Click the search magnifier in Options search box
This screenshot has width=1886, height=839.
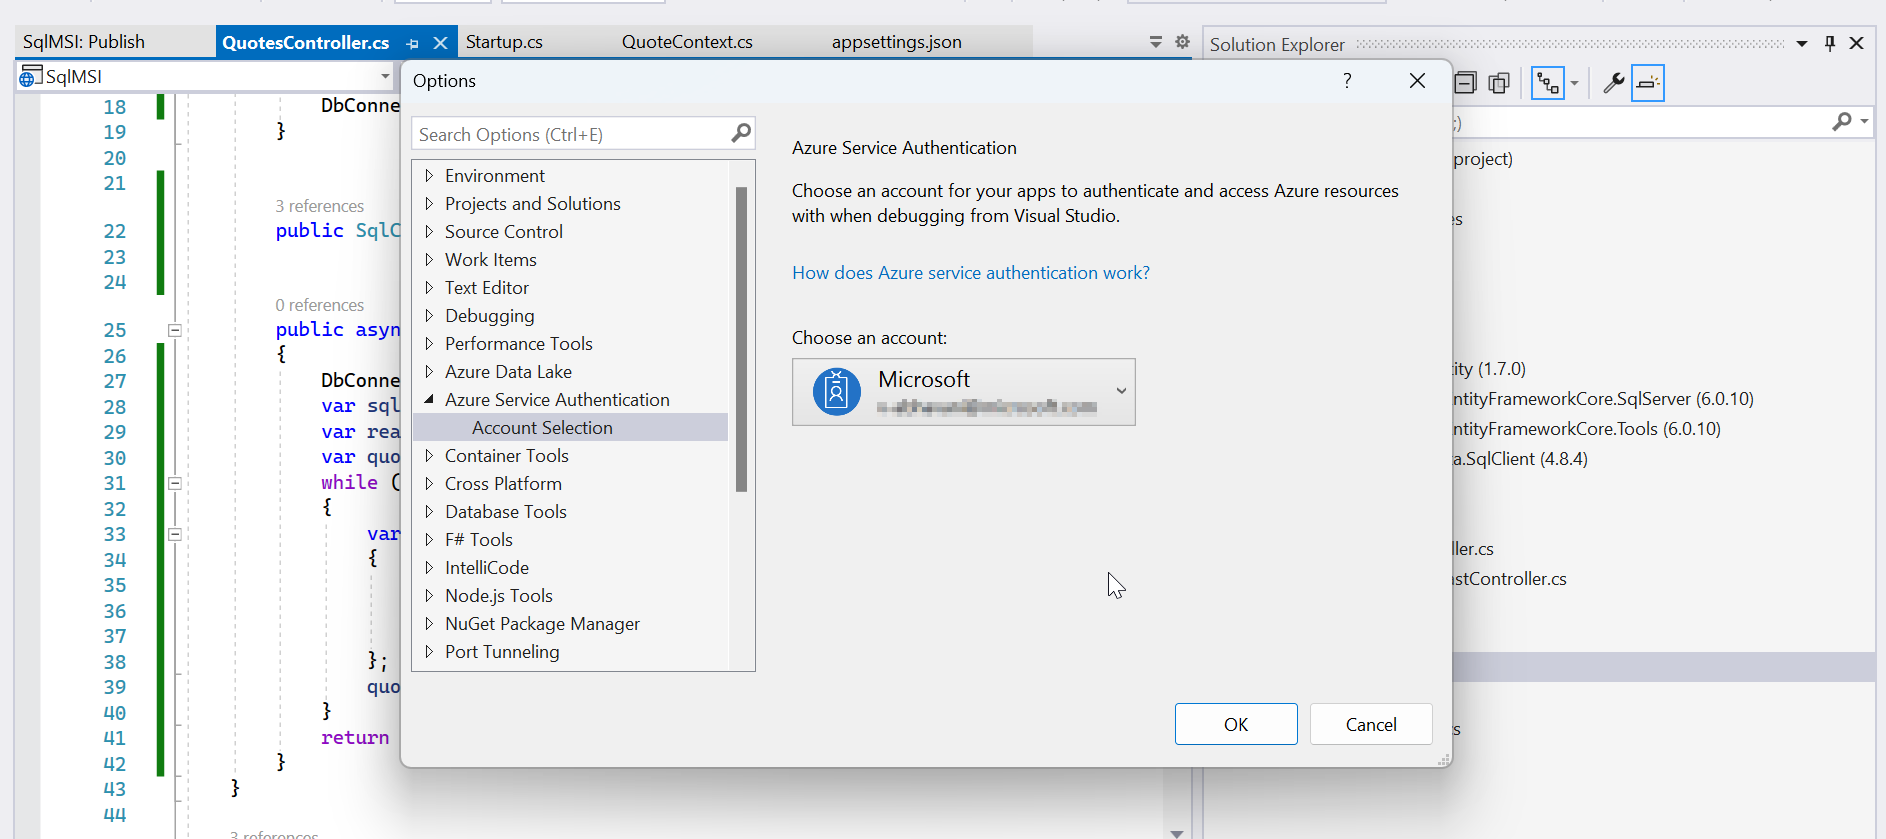[x=741, y=133]
